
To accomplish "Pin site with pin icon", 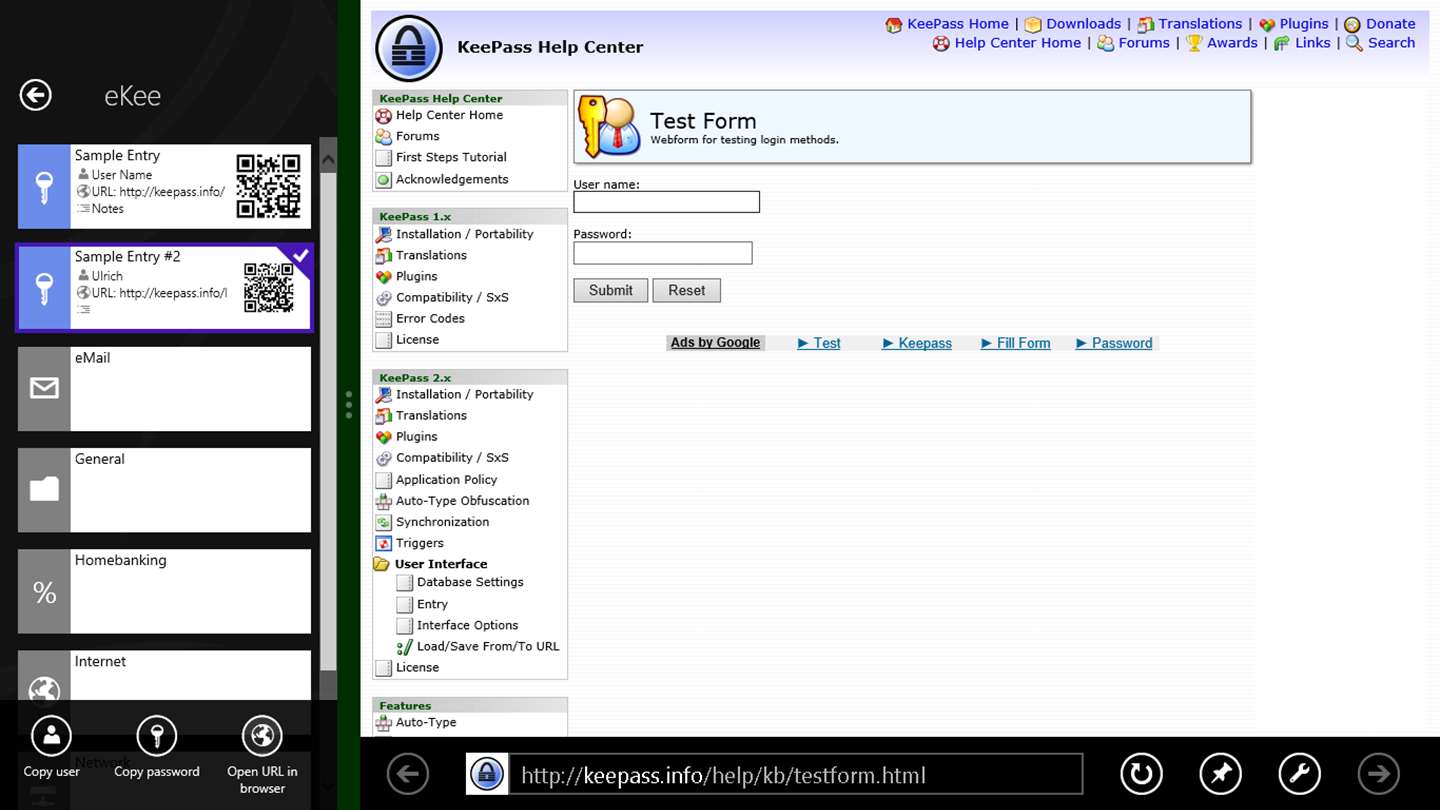I will point(1221,774).
